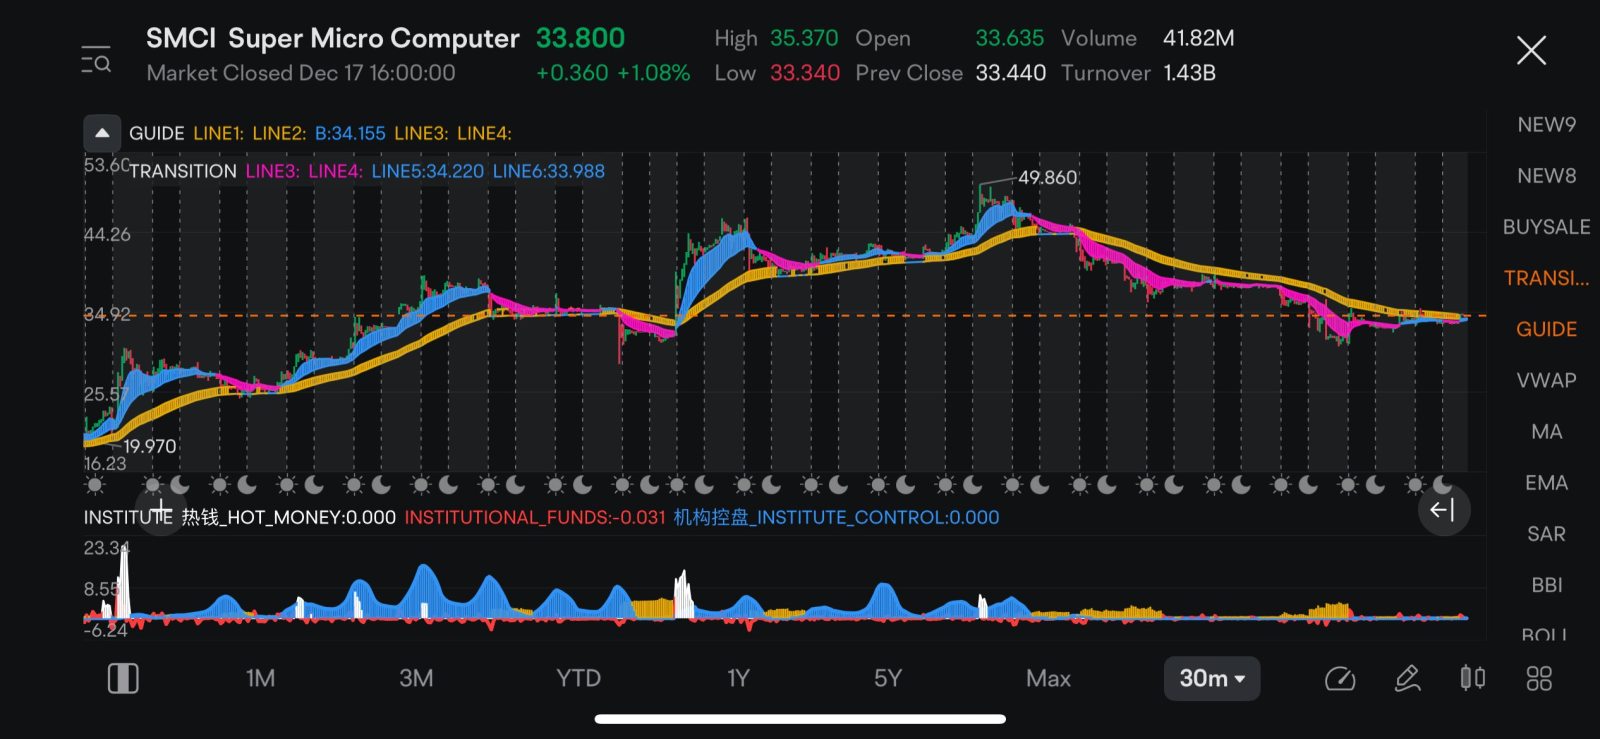Change the candlestick chart type icon
The image size is (1600, 739).
(x=1472, y=679)
